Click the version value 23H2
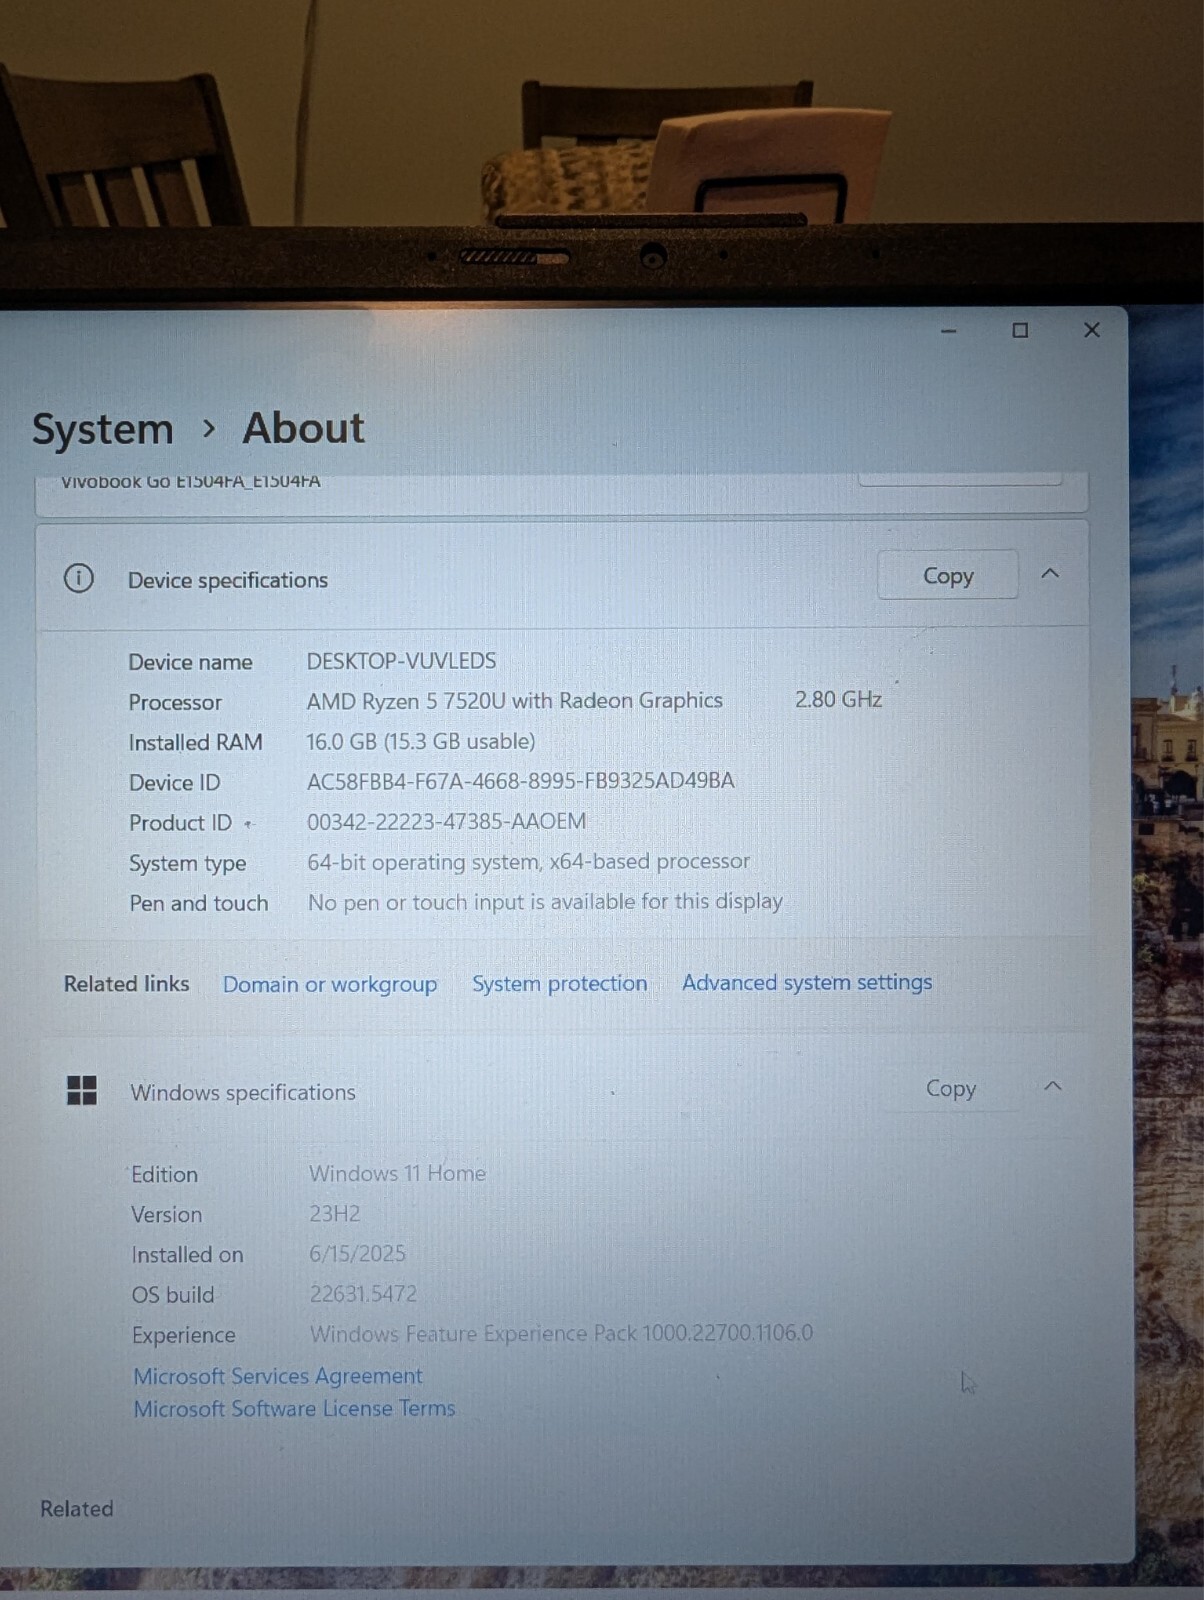 click(x=334, y=1213)
